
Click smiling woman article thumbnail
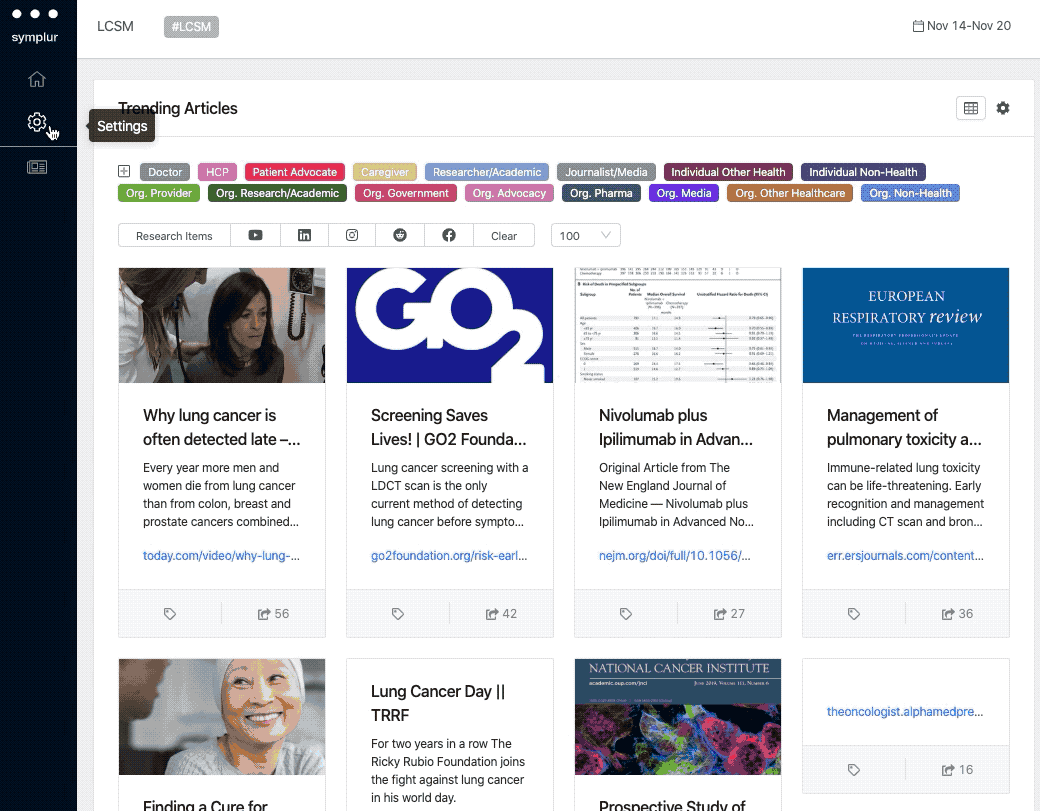pos(222,716)
